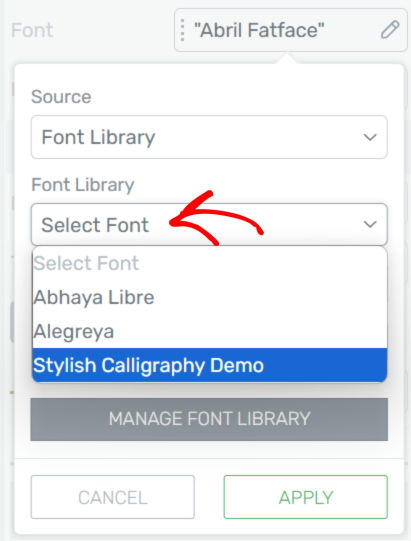Click the Manage Font Library button
The image size is (411, 541).
tap(209, 419)
